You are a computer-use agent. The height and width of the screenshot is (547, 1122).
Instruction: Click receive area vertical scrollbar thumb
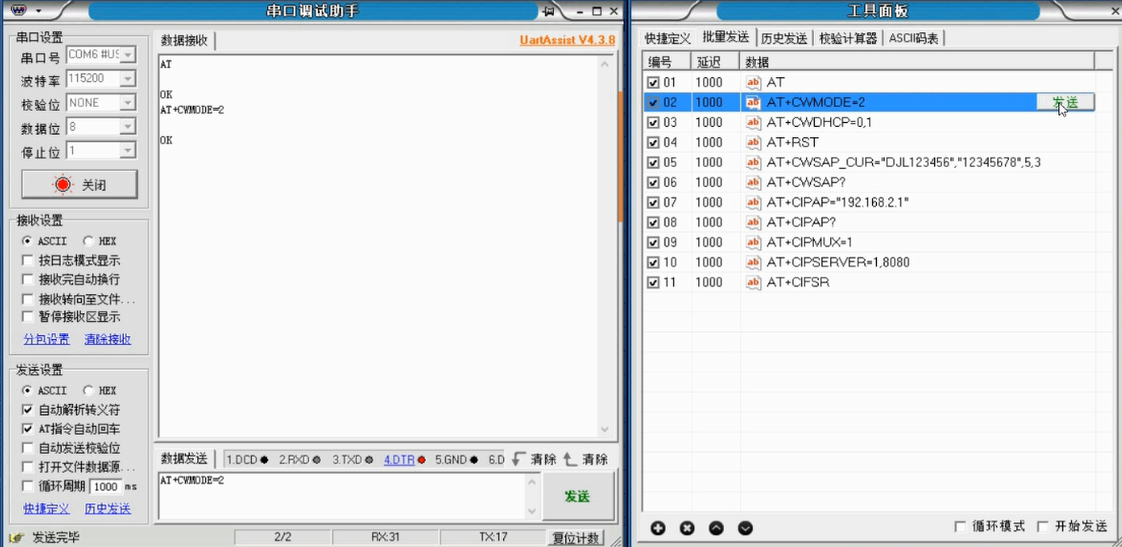pyautogui.click(x=621, y=156)
